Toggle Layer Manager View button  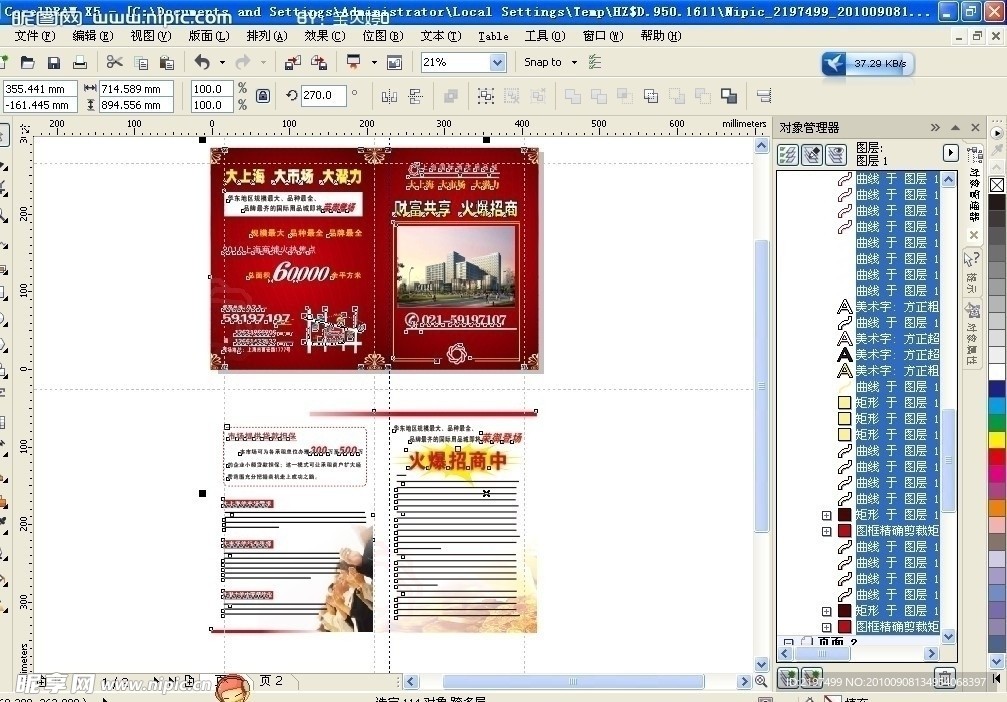pos(836,154)
